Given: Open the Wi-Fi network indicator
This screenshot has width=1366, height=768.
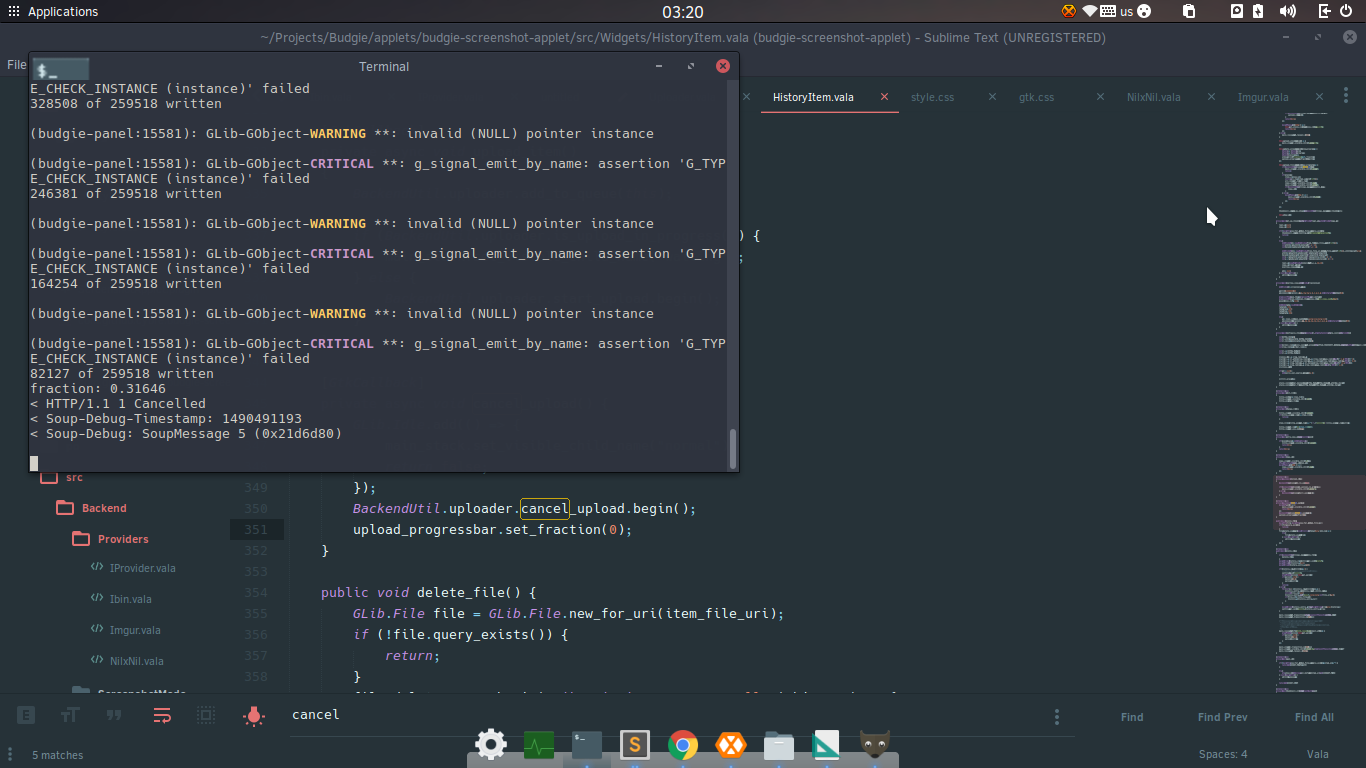Looking at the screenshot, I should tap(1089, 12).
